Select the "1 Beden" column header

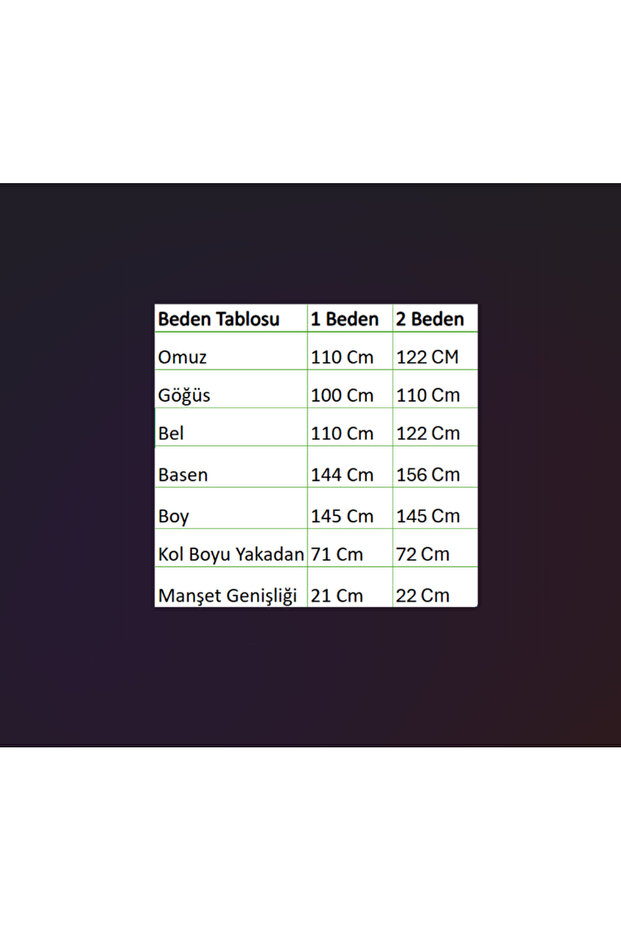pos(344,319)
